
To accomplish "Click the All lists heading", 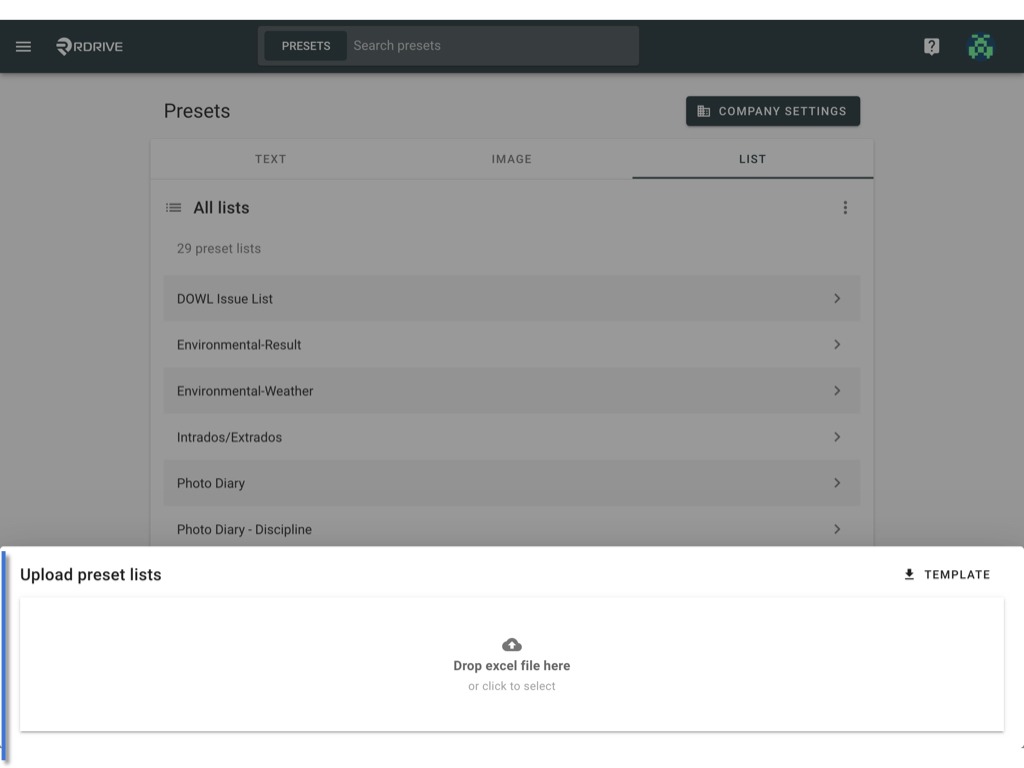I will click(x=221, y=208).
